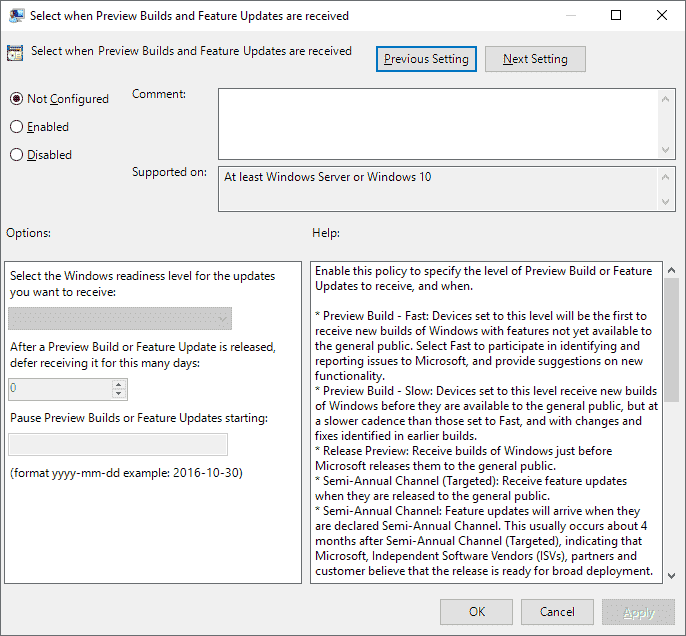Decrease the defer days spinner value
686x636 pixels.
pyautogui.click(x=119, y=394)
